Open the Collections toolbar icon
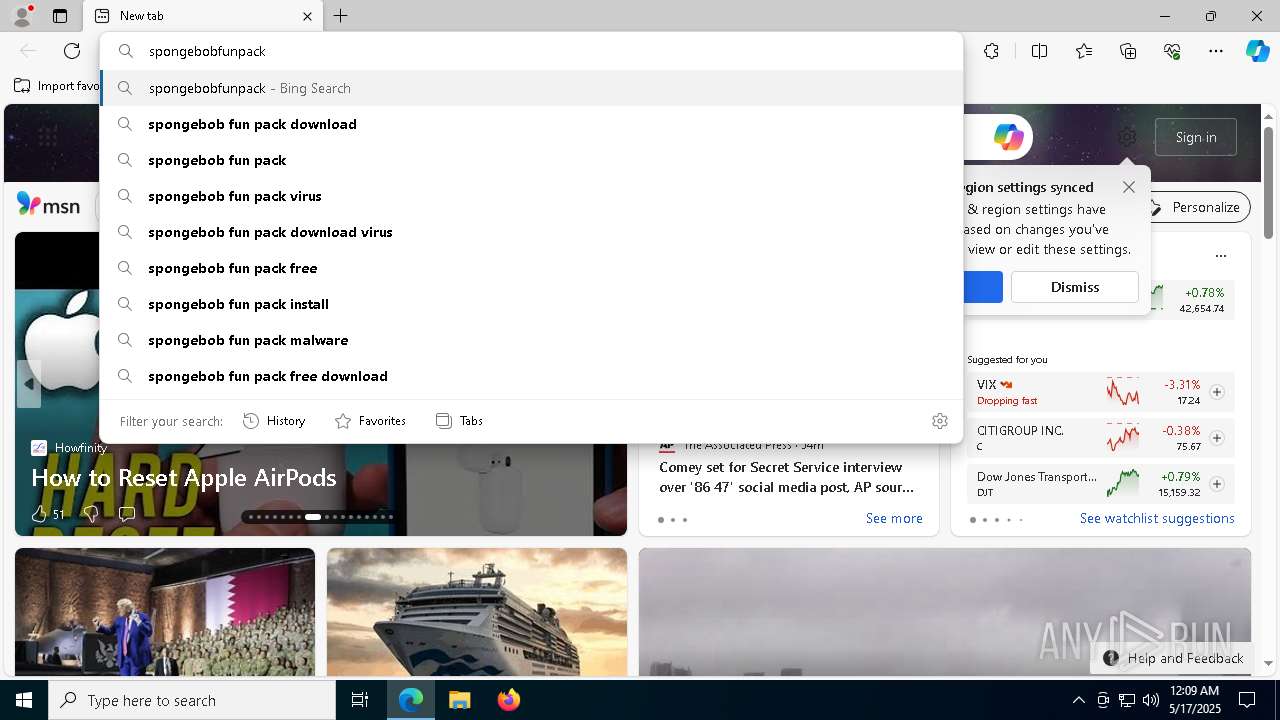The image size is (1280, 720). pos(1128,51)
